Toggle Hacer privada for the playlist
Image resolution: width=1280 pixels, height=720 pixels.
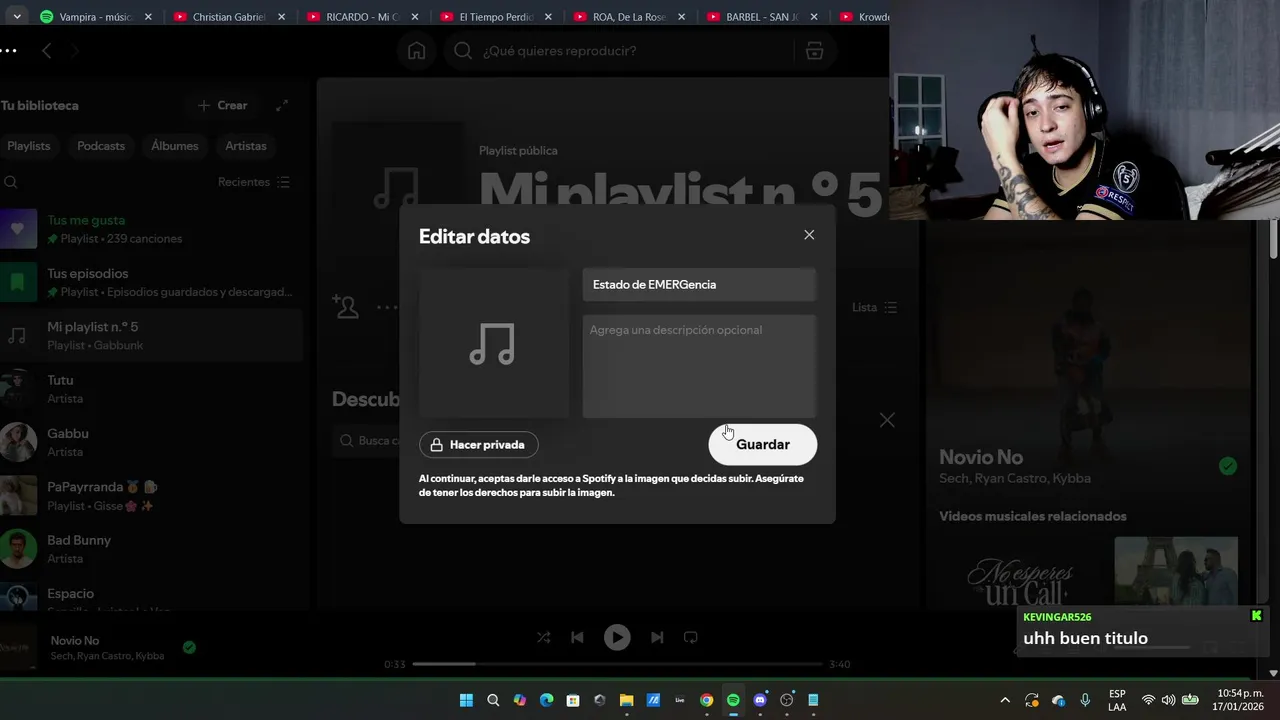point(479,445)
